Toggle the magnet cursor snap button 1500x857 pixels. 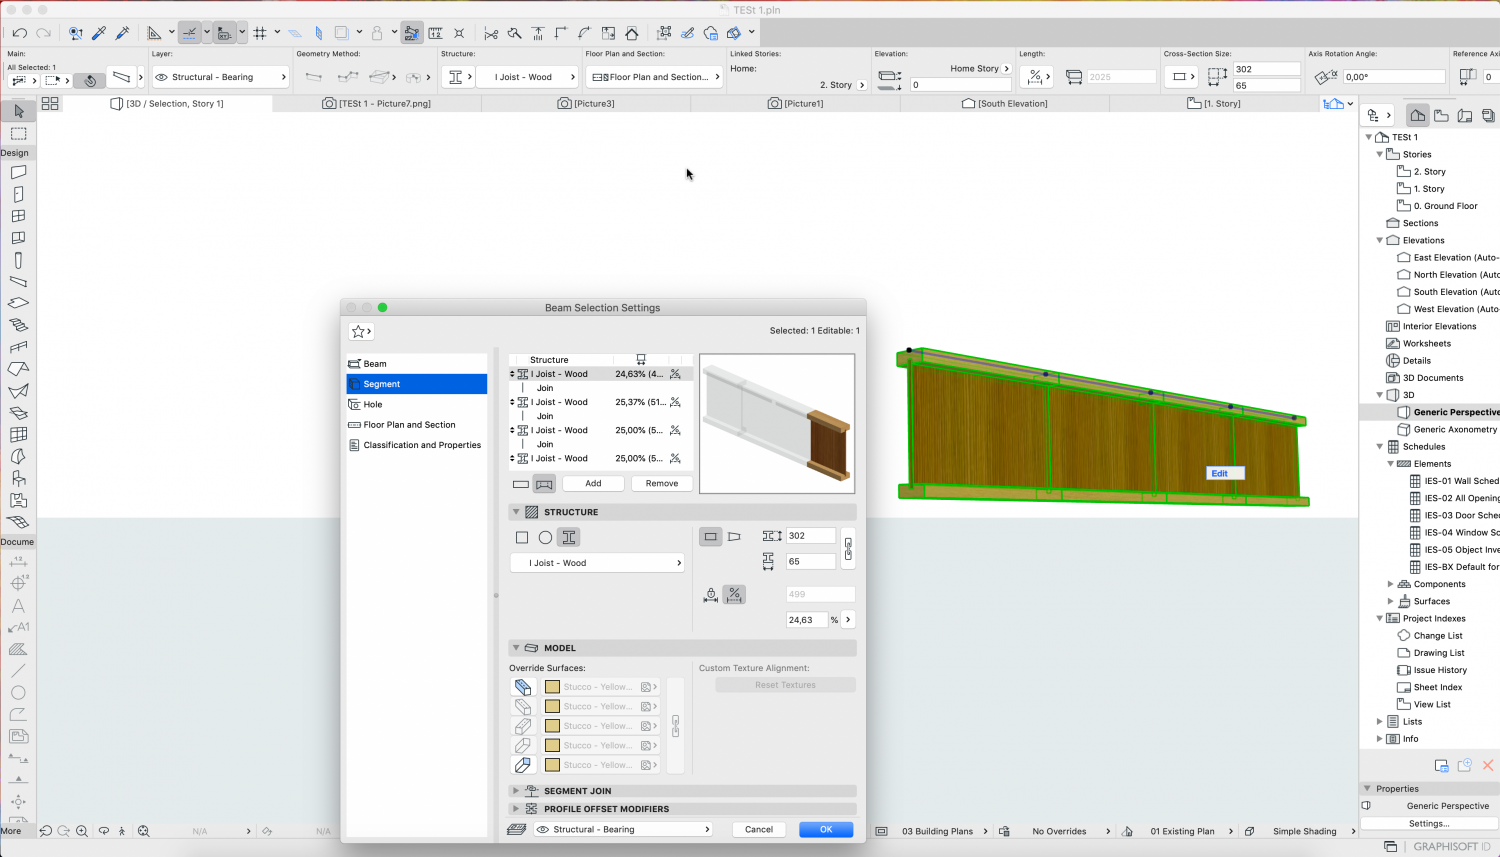(x=90, y=80)
